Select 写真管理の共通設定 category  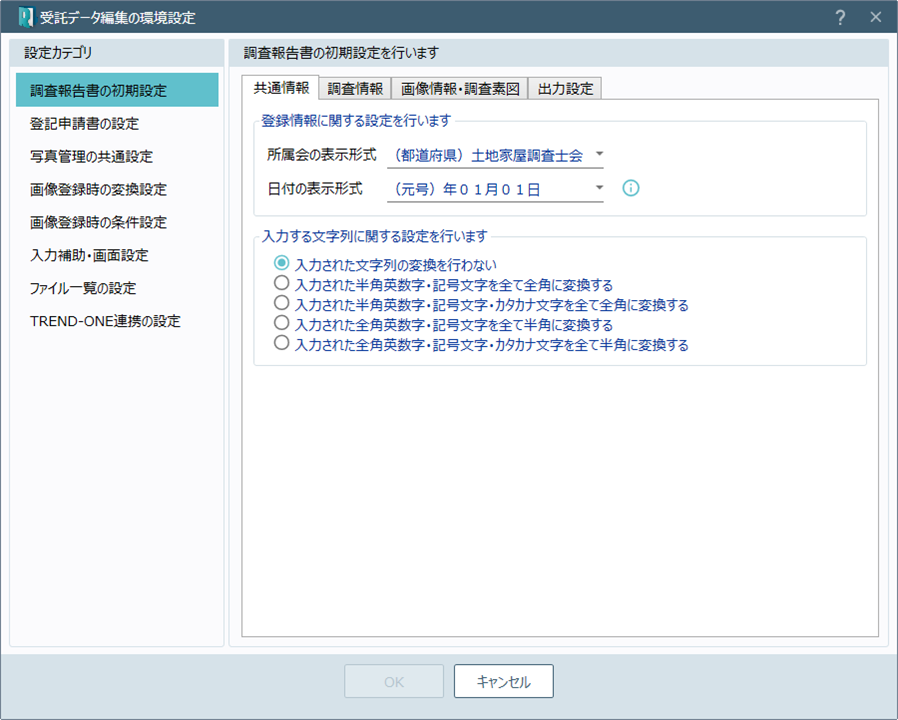[x=117, y=156]
